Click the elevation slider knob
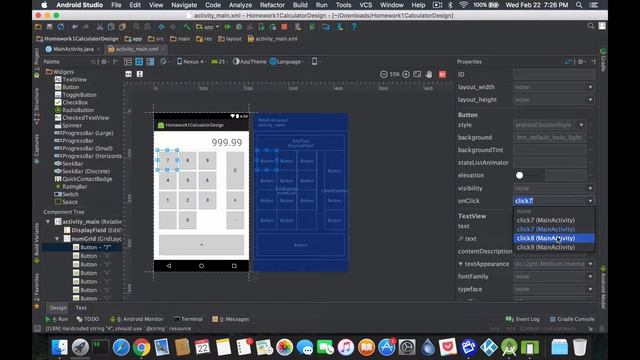This screenshot has width=640, height=360. pyautogui.click(x=519, y=175)
